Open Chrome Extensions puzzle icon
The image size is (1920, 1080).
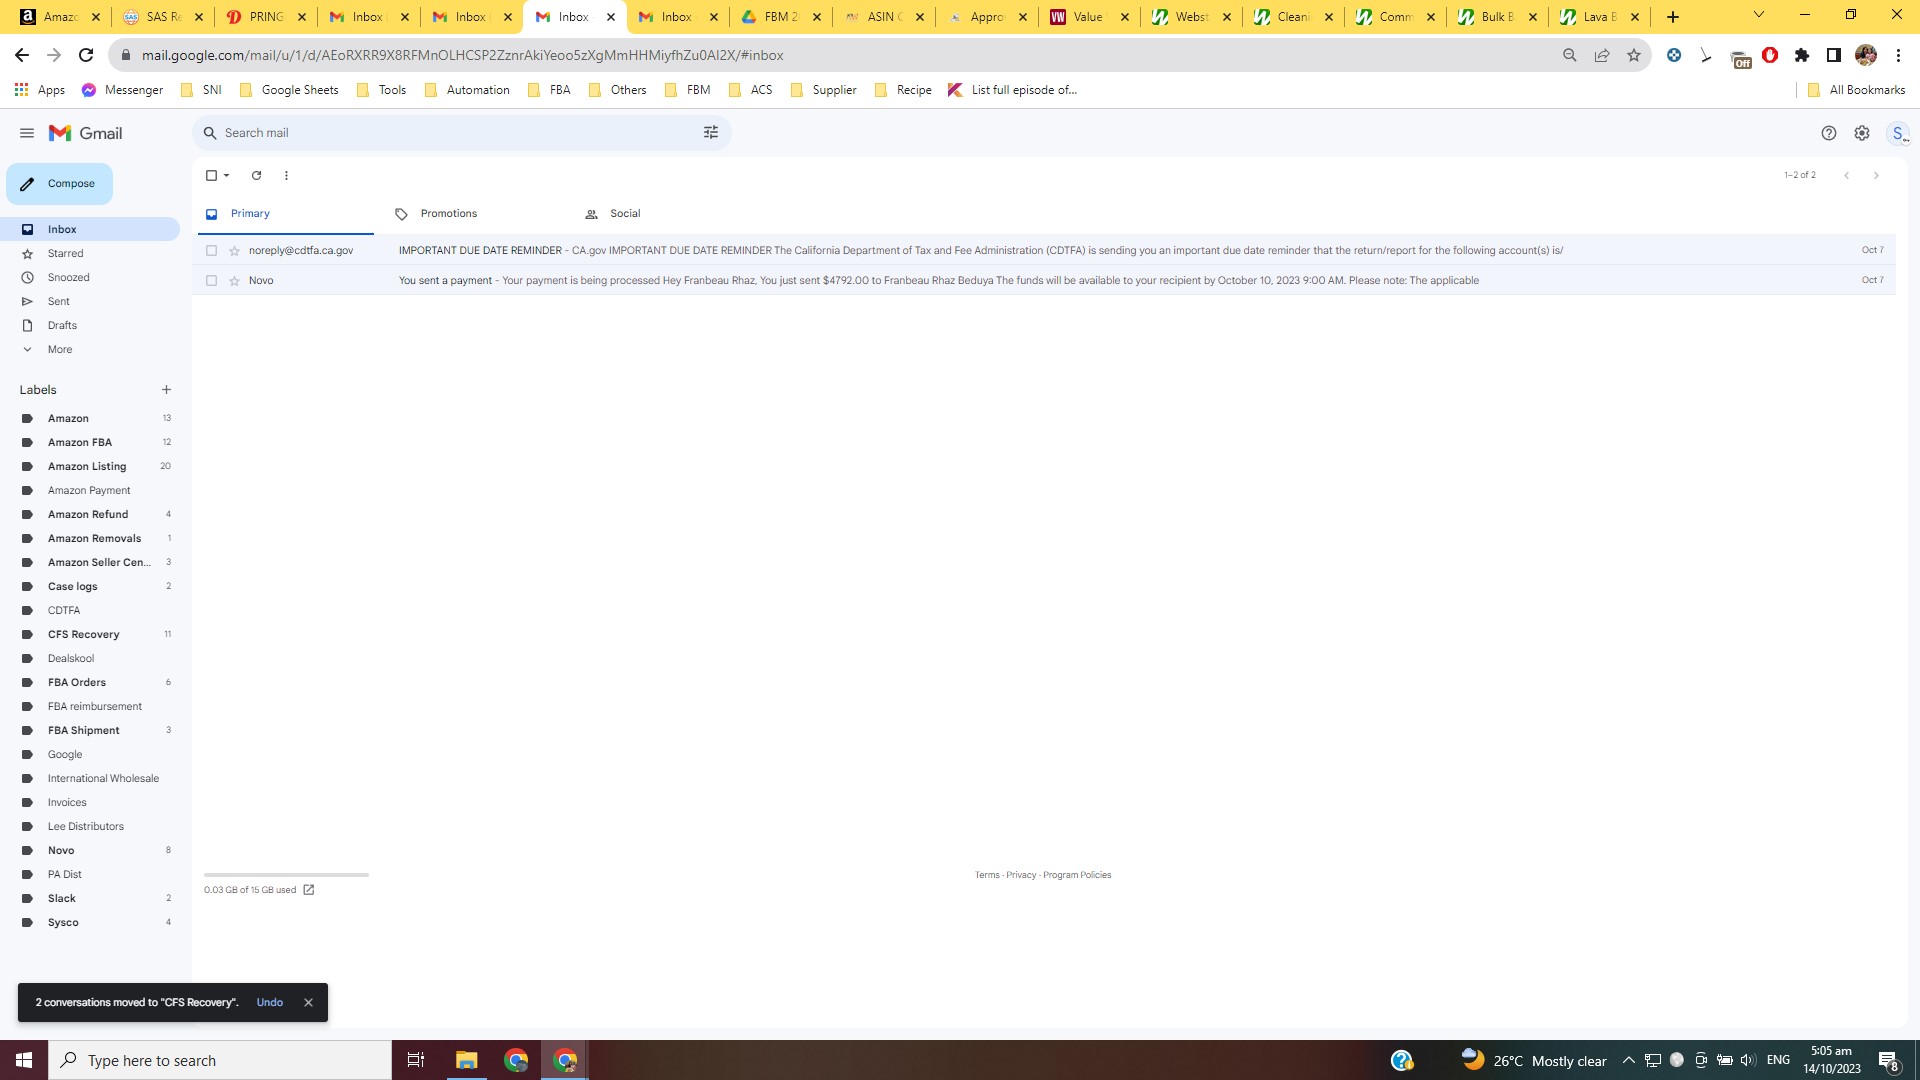tap(1802, 55)
